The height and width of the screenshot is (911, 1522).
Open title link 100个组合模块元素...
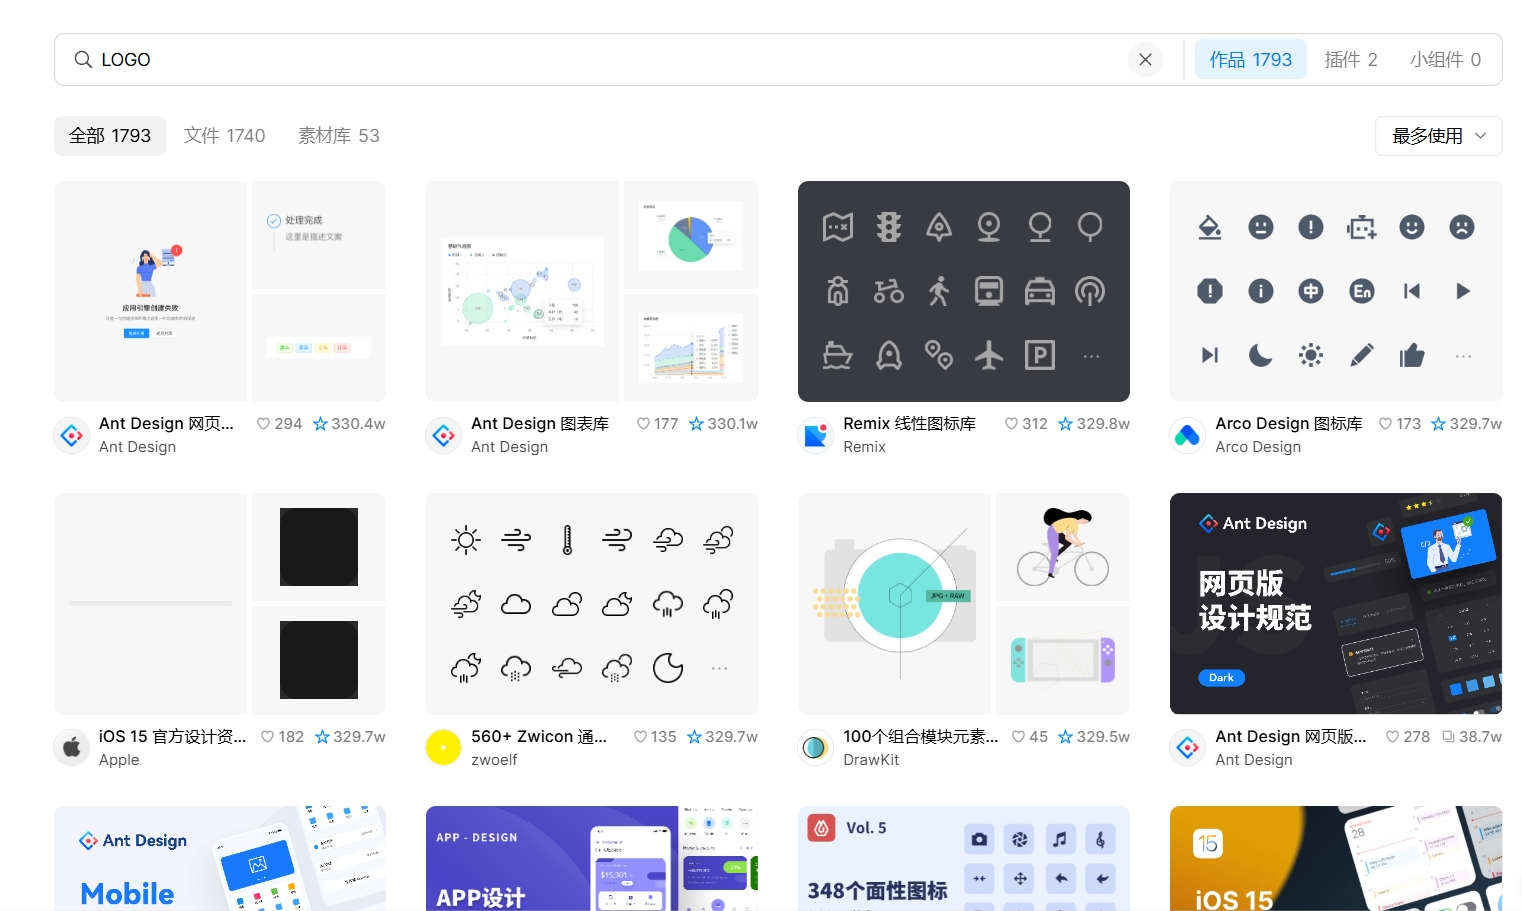921,737
